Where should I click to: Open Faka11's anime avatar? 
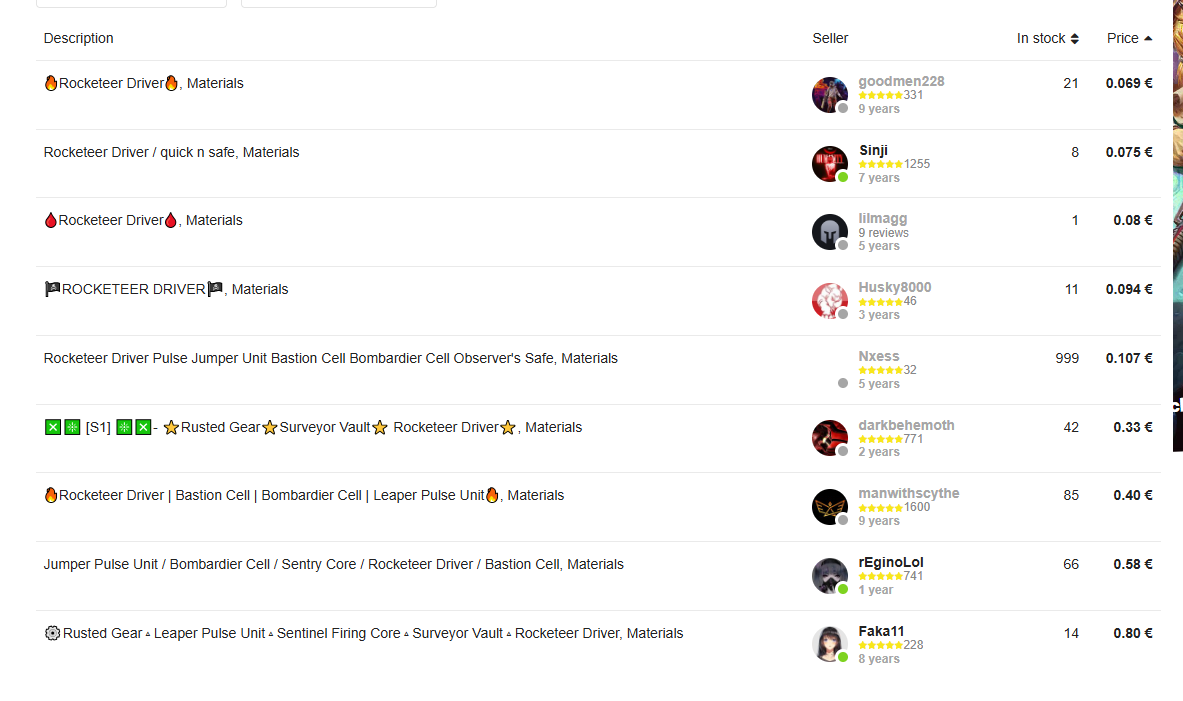click(829, 644)
